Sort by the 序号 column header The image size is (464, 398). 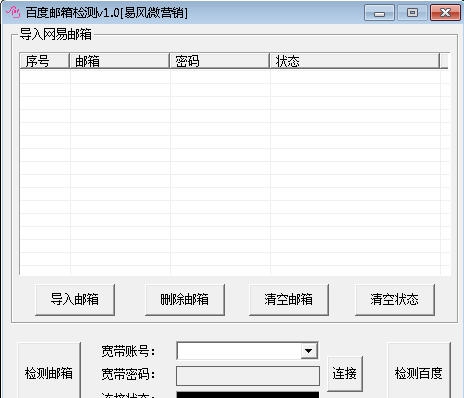[x=44, y=61]
